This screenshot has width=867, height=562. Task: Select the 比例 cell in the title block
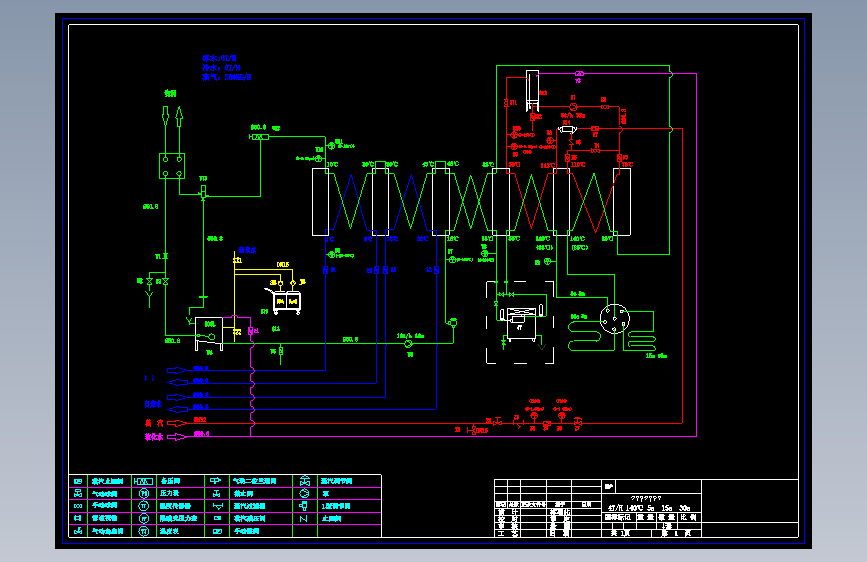tap(688, 517)
